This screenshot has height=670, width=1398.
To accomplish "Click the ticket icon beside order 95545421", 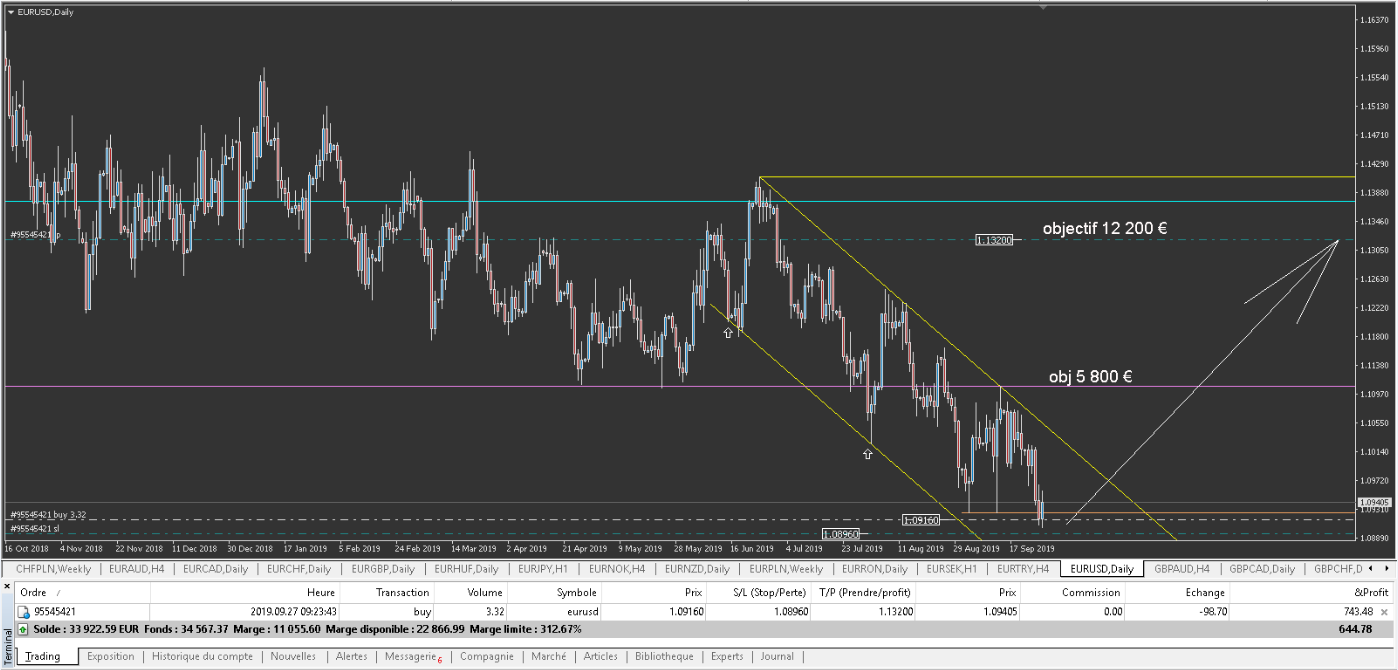I will pos(23,611).
